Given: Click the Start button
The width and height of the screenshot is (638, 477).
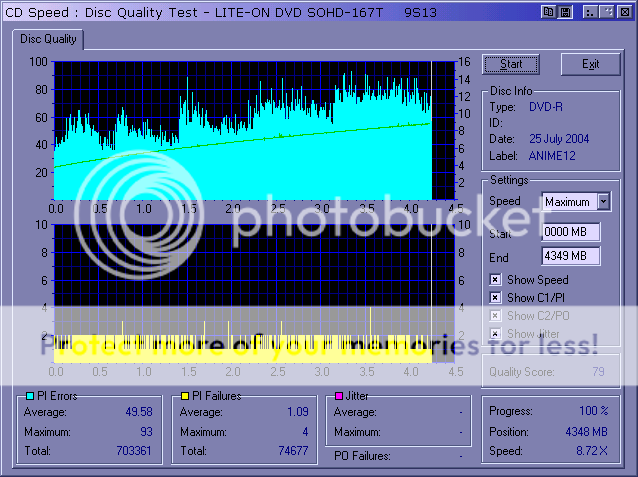Looking at the screenshot, I should (511, 64).
